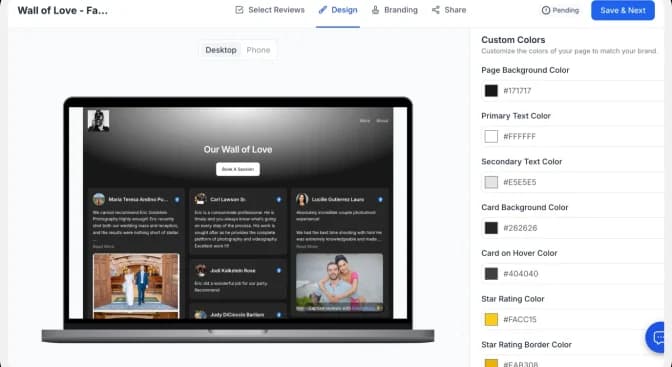Open the Card Background Color swatch
672x367 pixels.
pos(491,228)
